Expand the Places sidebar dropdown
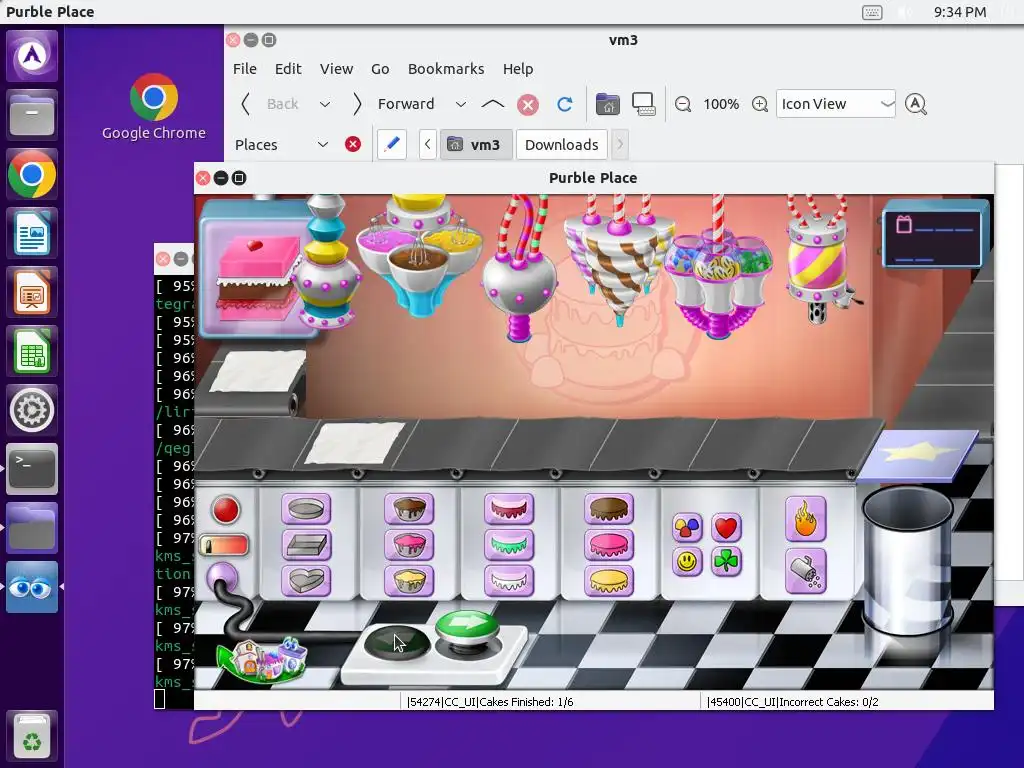 323,144
